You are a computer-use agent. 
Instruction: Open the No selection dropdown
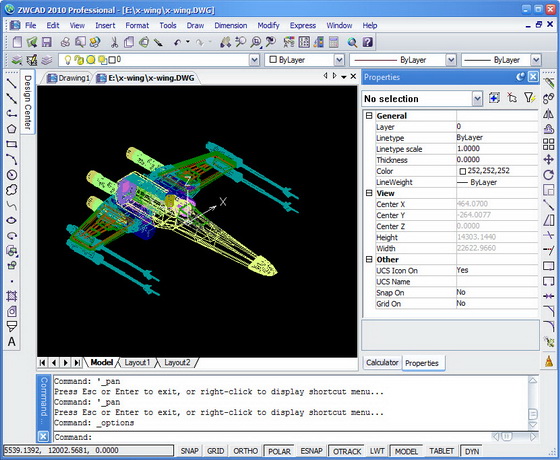click(x=478, y=99)
